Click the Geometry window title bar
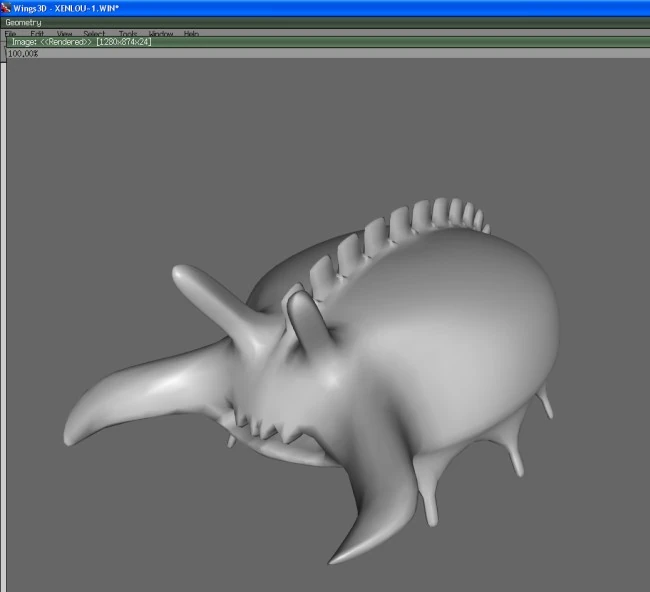 pos(24,22)
